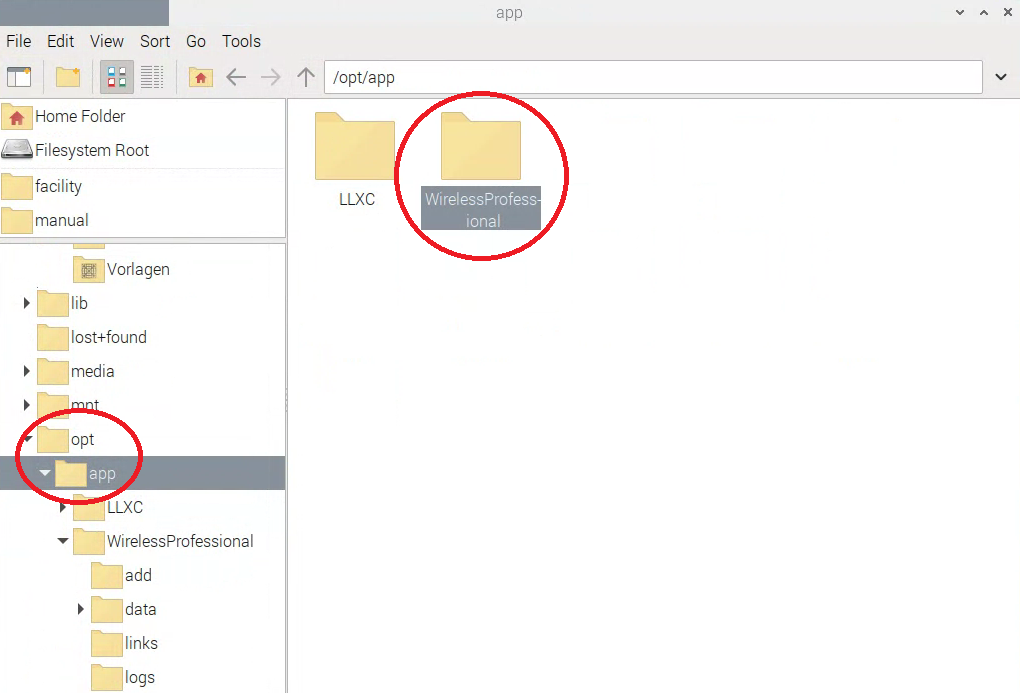Select the LLXC folder icon in main pane
The width and height of the screenshot is (1020, 693).
(x=355, y=147)
